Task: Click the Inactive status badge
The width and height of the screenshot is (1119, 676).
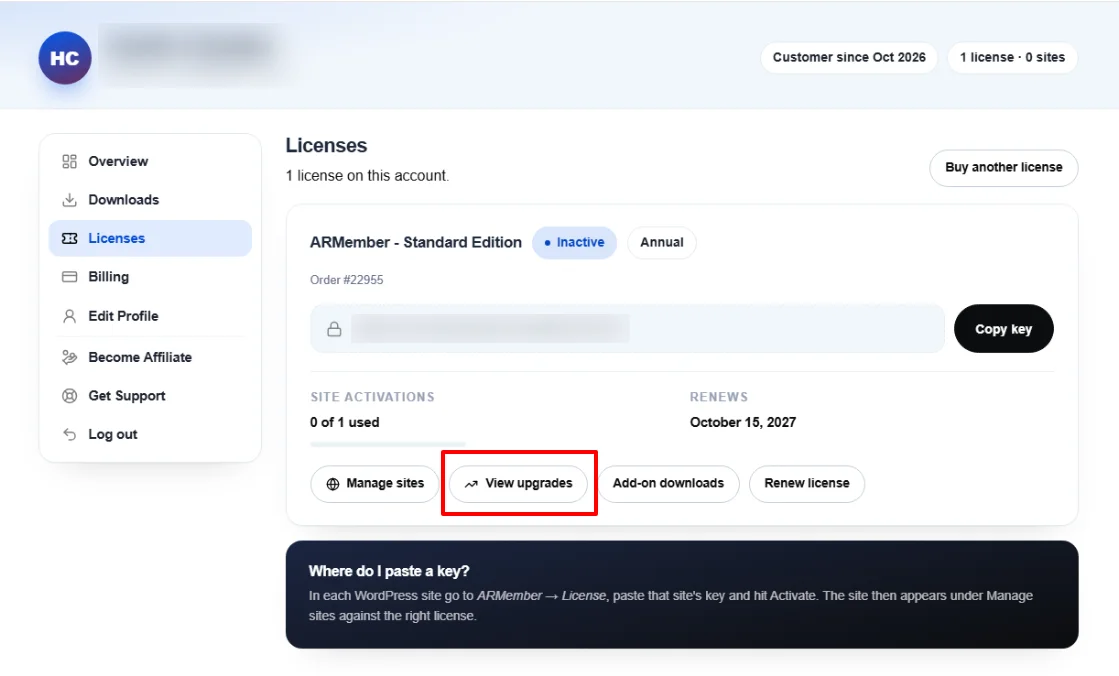Action: (574, 243)
